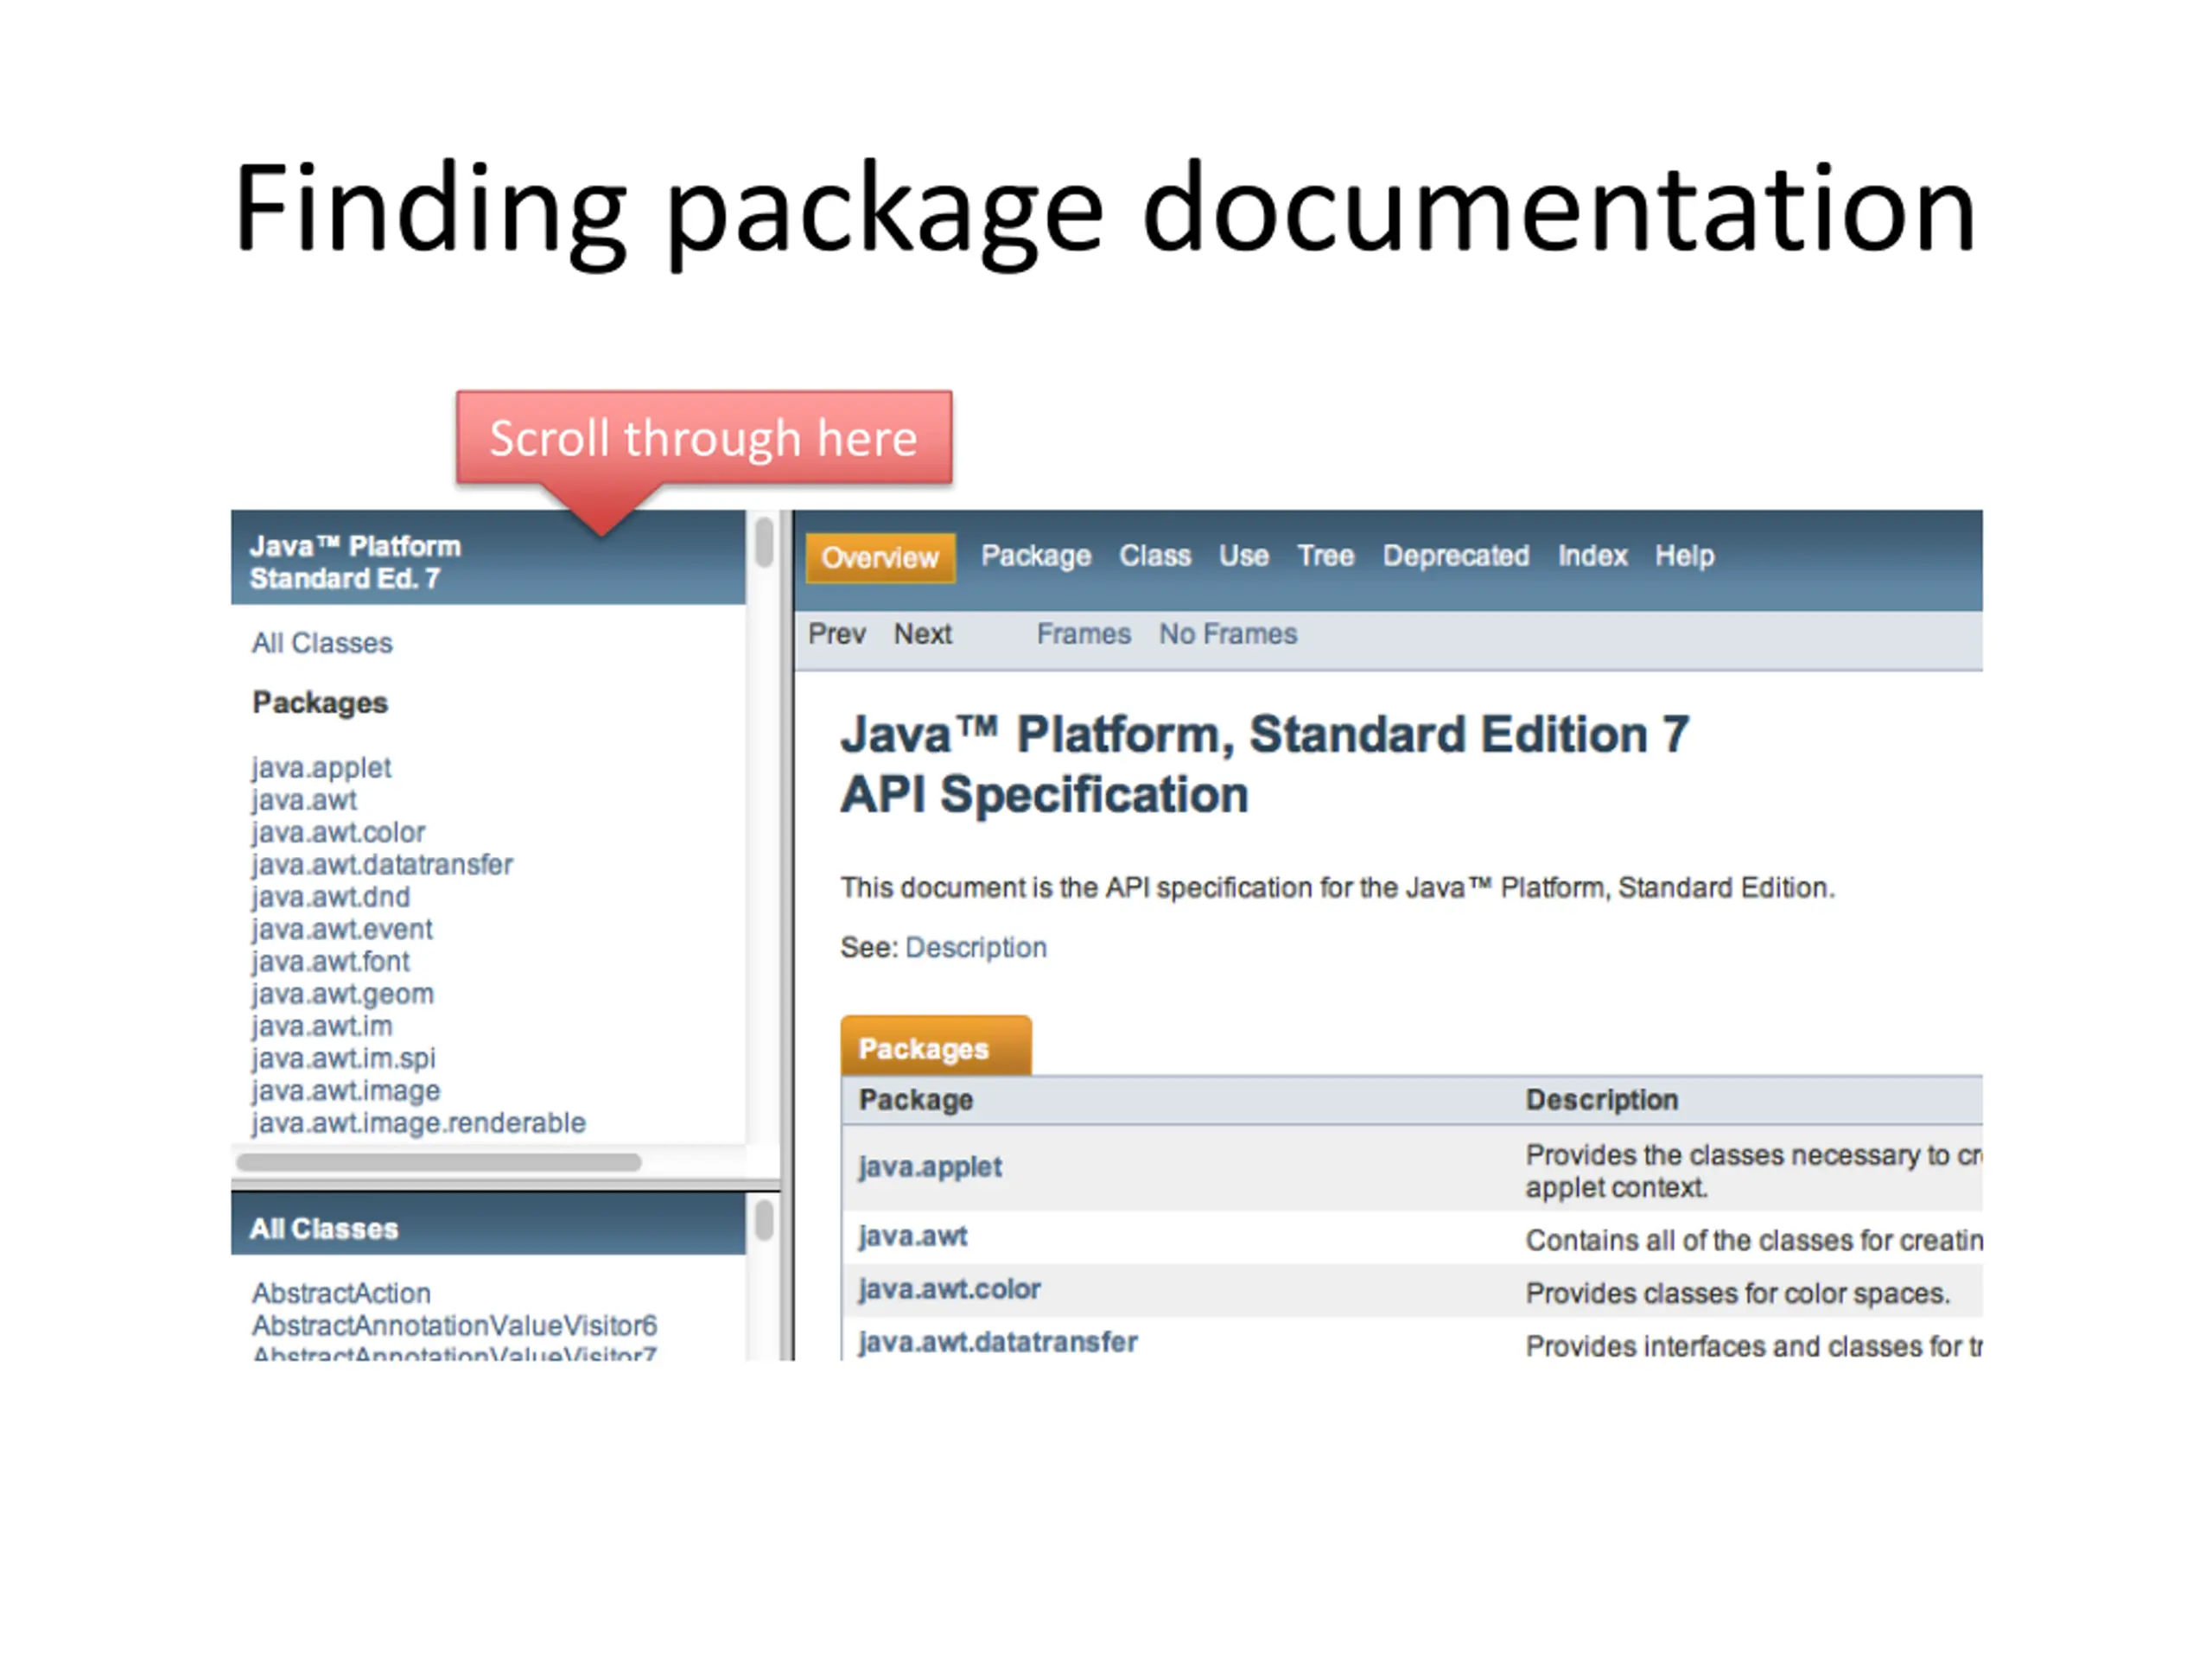The image size is (2212, 1659).
Task: Click the Package column header
Action: click(x=915, y=1100)
